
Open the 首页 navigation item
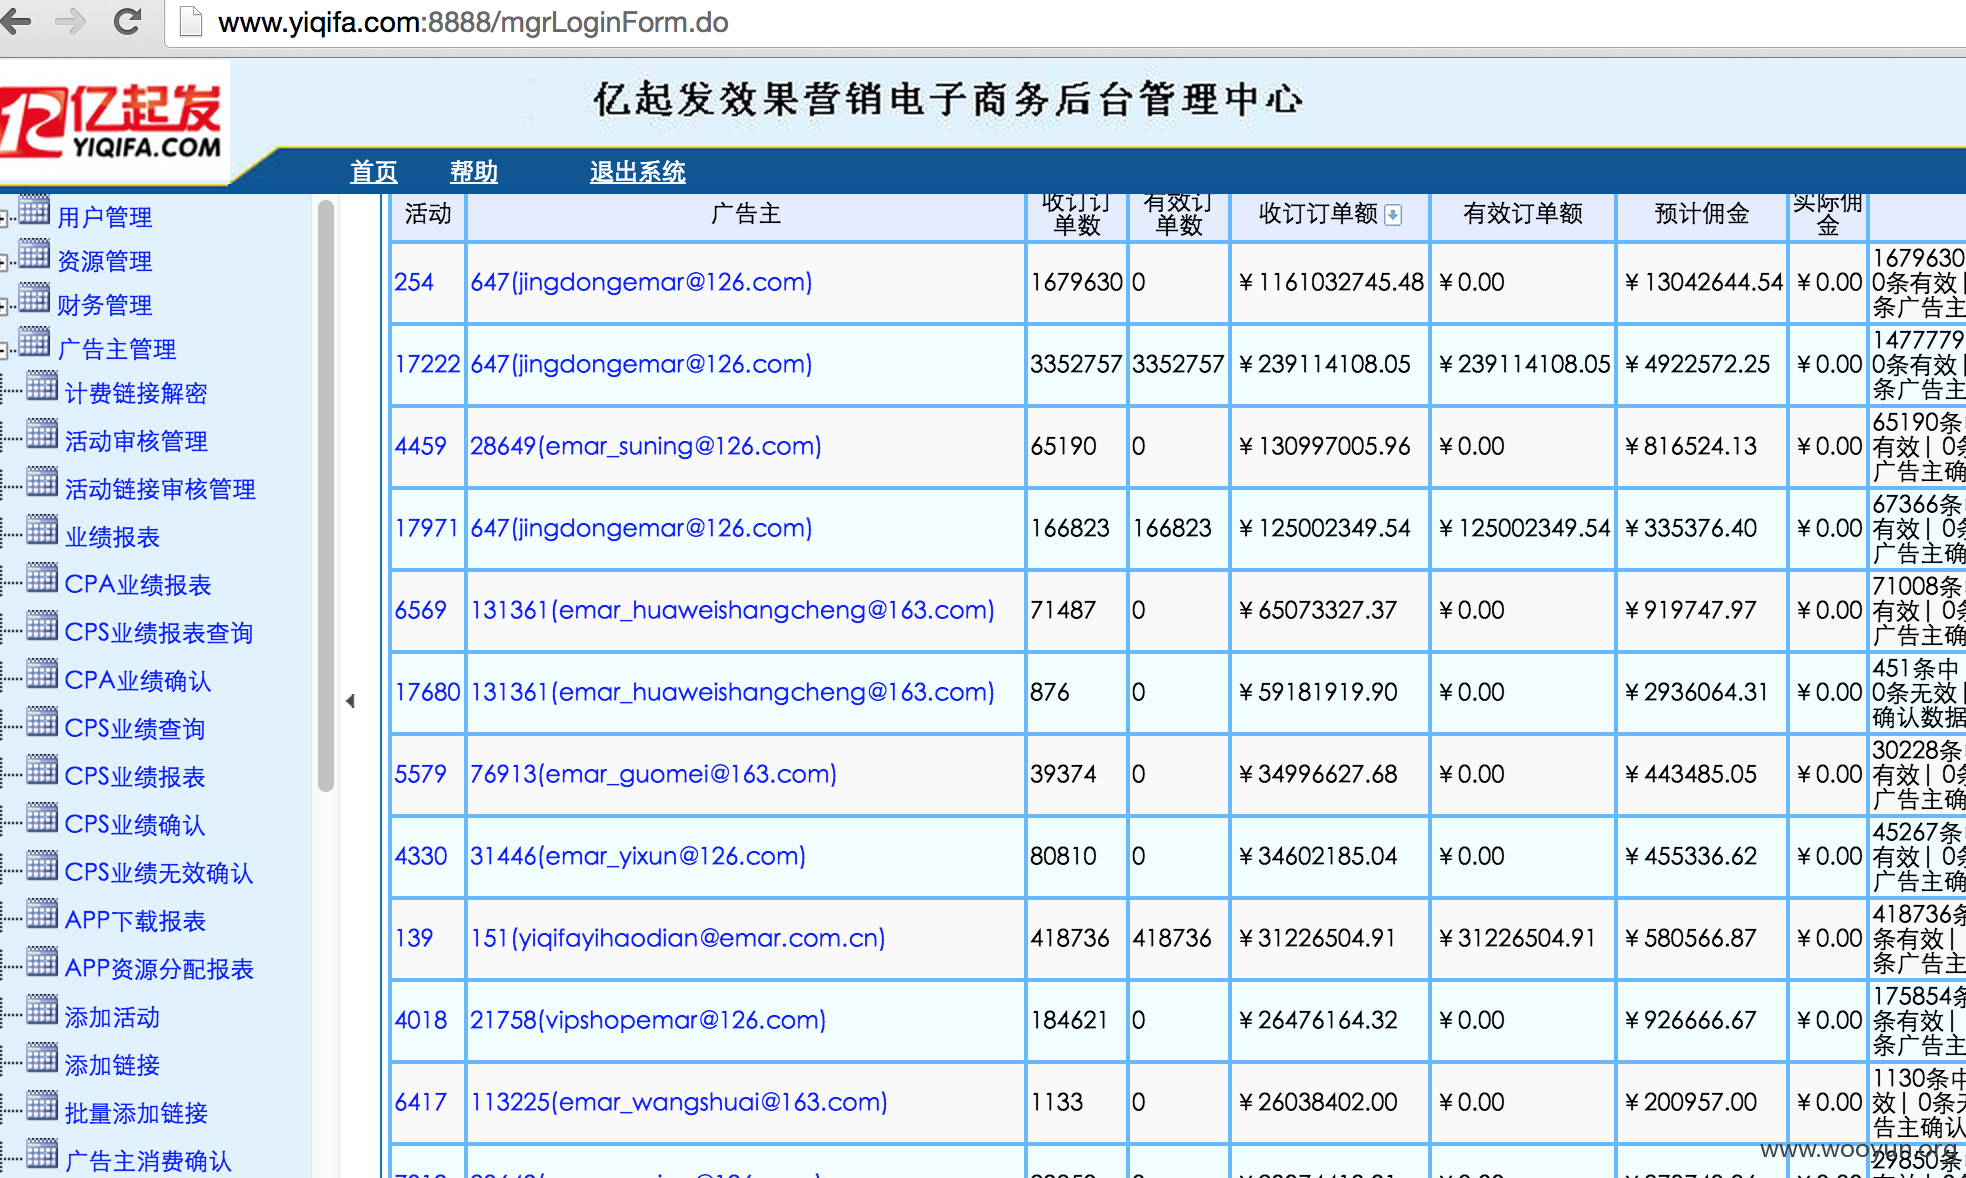click(374, 172)
